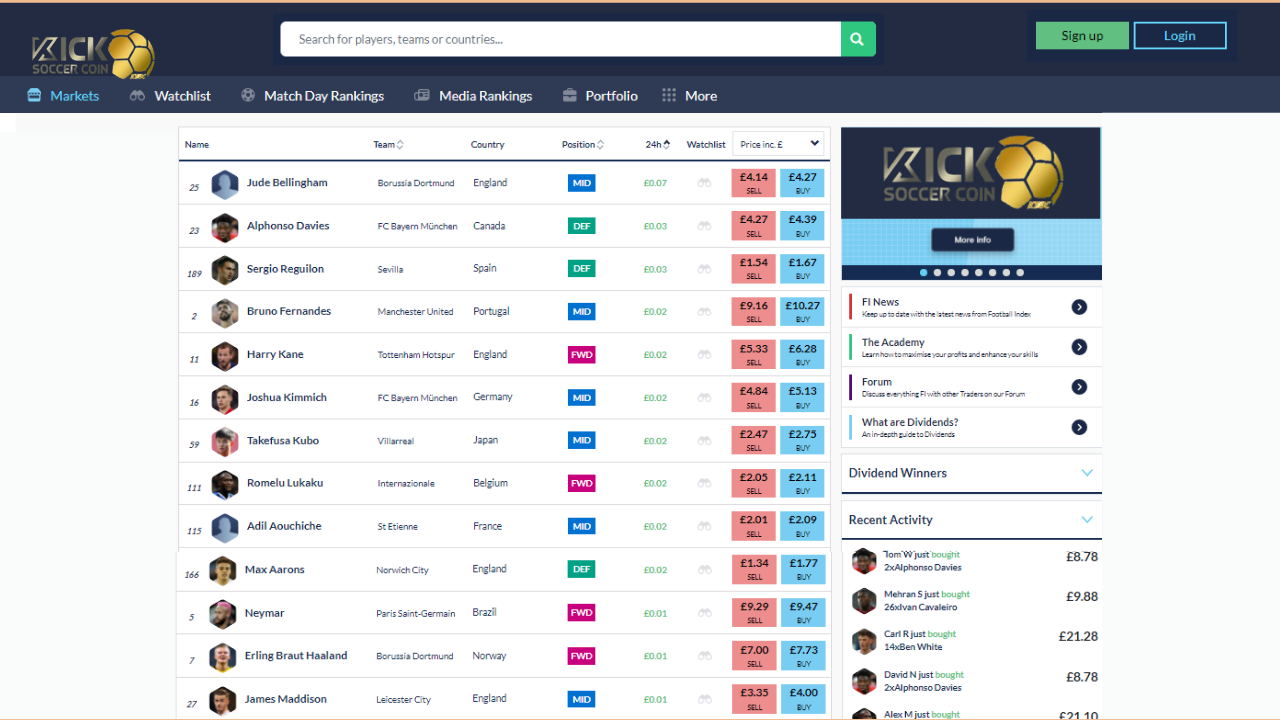The width and height of the screenshot is (1280, 720).
Task: Click MID position badge for Jude Bellingham
Action: (x=581, y=183)
